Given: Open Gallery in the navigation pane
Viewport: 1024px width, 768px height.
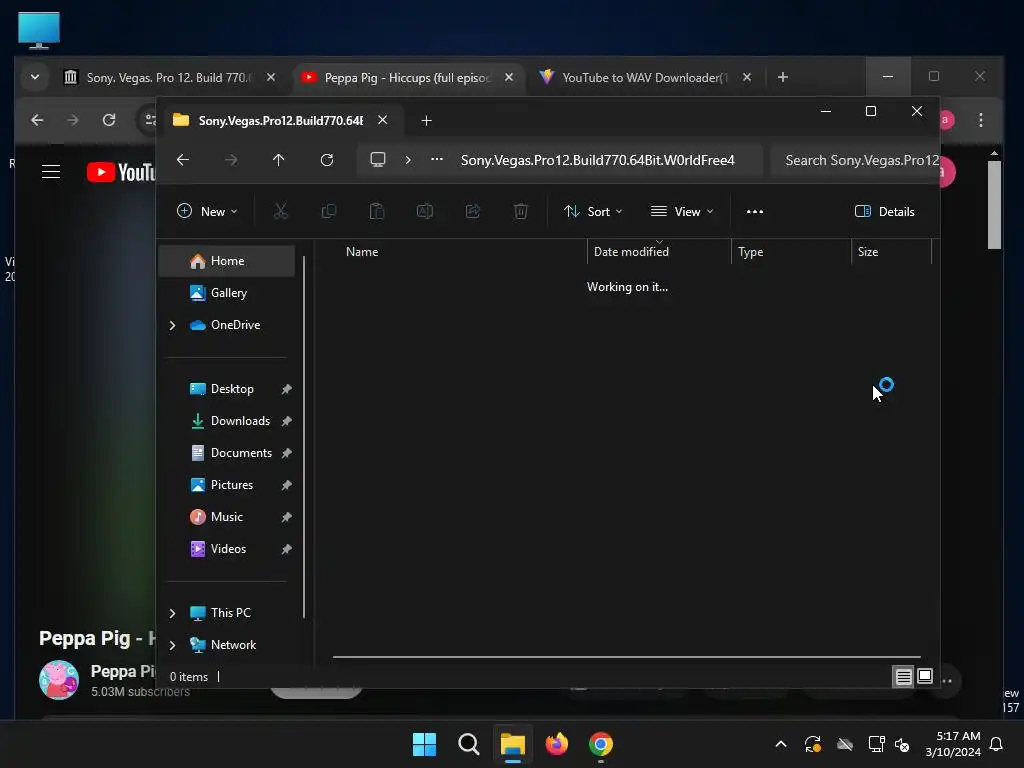Looking at the screenshot, I should coord(227,293).
